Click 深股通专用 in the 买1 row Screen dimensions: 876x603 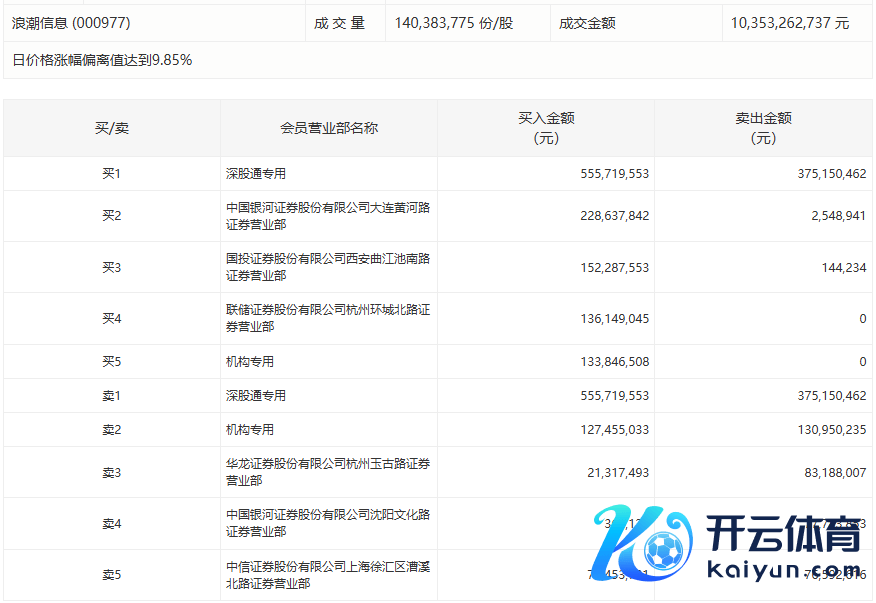(x=256, y=174)
